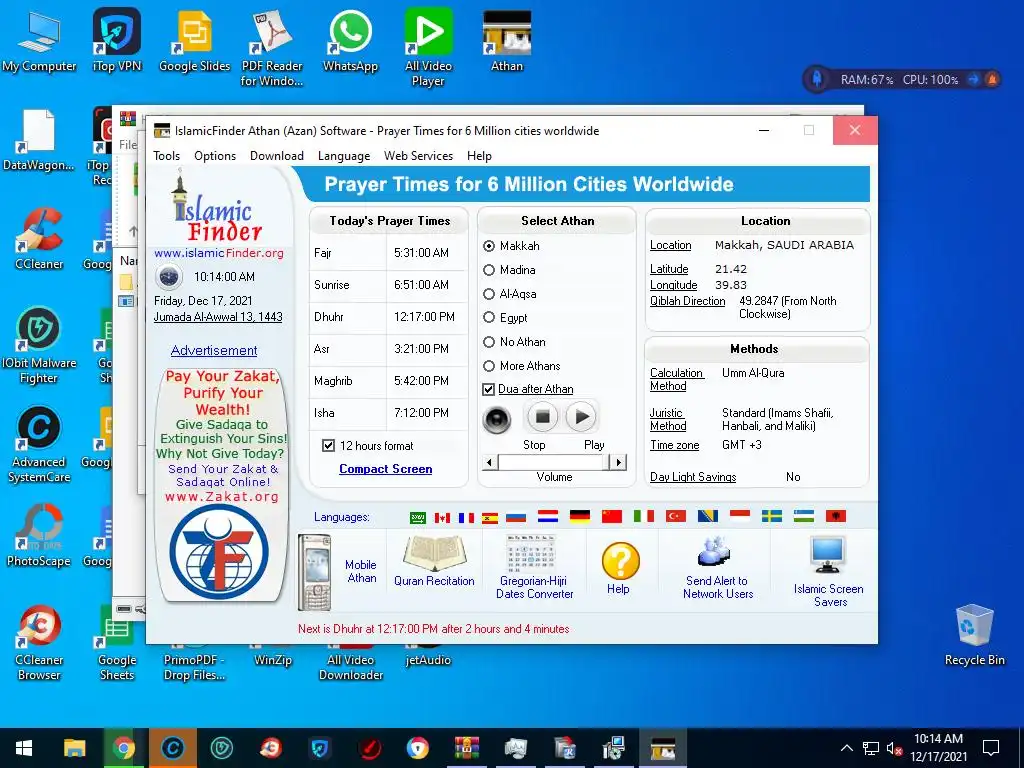Choose the Turkish flag language
1024x768 pixels.
pos(676,517)
